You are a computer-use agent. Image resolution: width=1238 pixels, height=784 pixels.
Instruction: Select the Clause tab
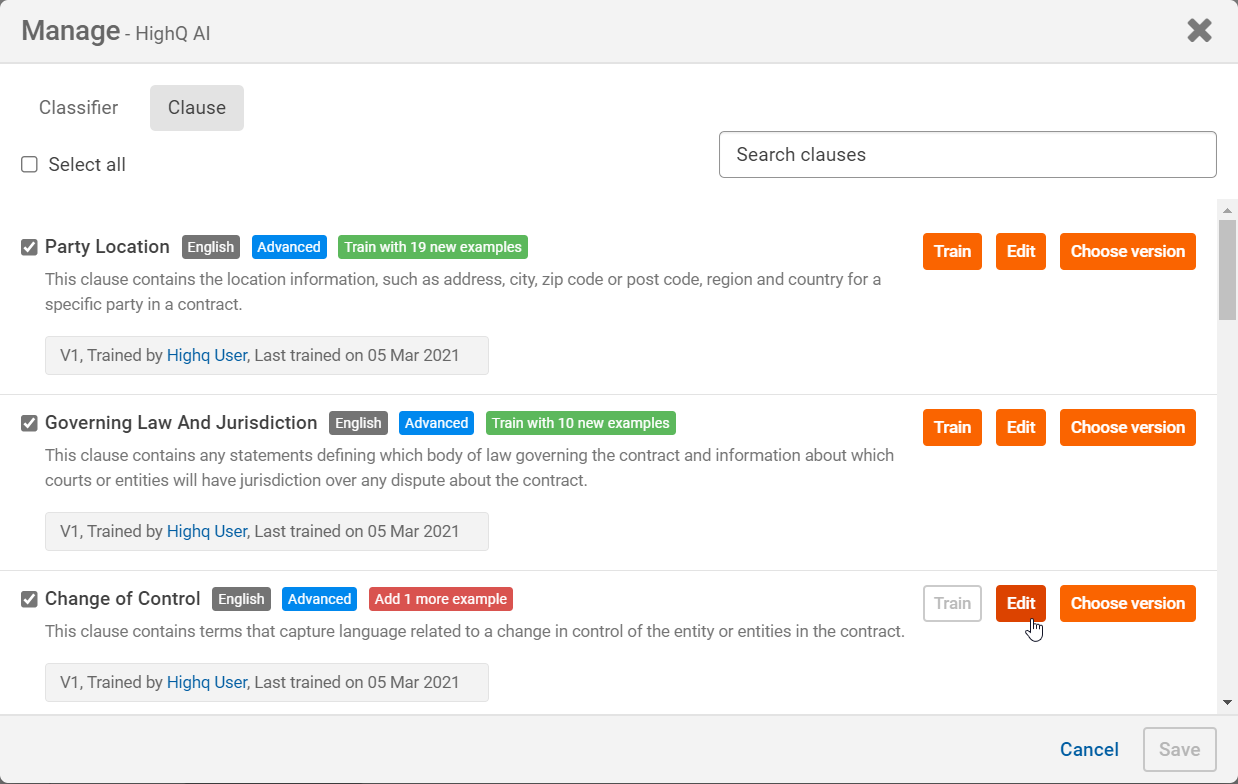point(196,108)
